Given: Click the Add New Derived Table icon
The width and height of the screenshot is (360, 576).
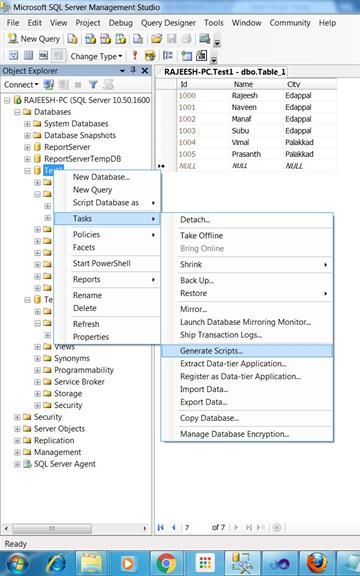Looking at the screenshot, I should pyautogui.click(x=201, y=56).
